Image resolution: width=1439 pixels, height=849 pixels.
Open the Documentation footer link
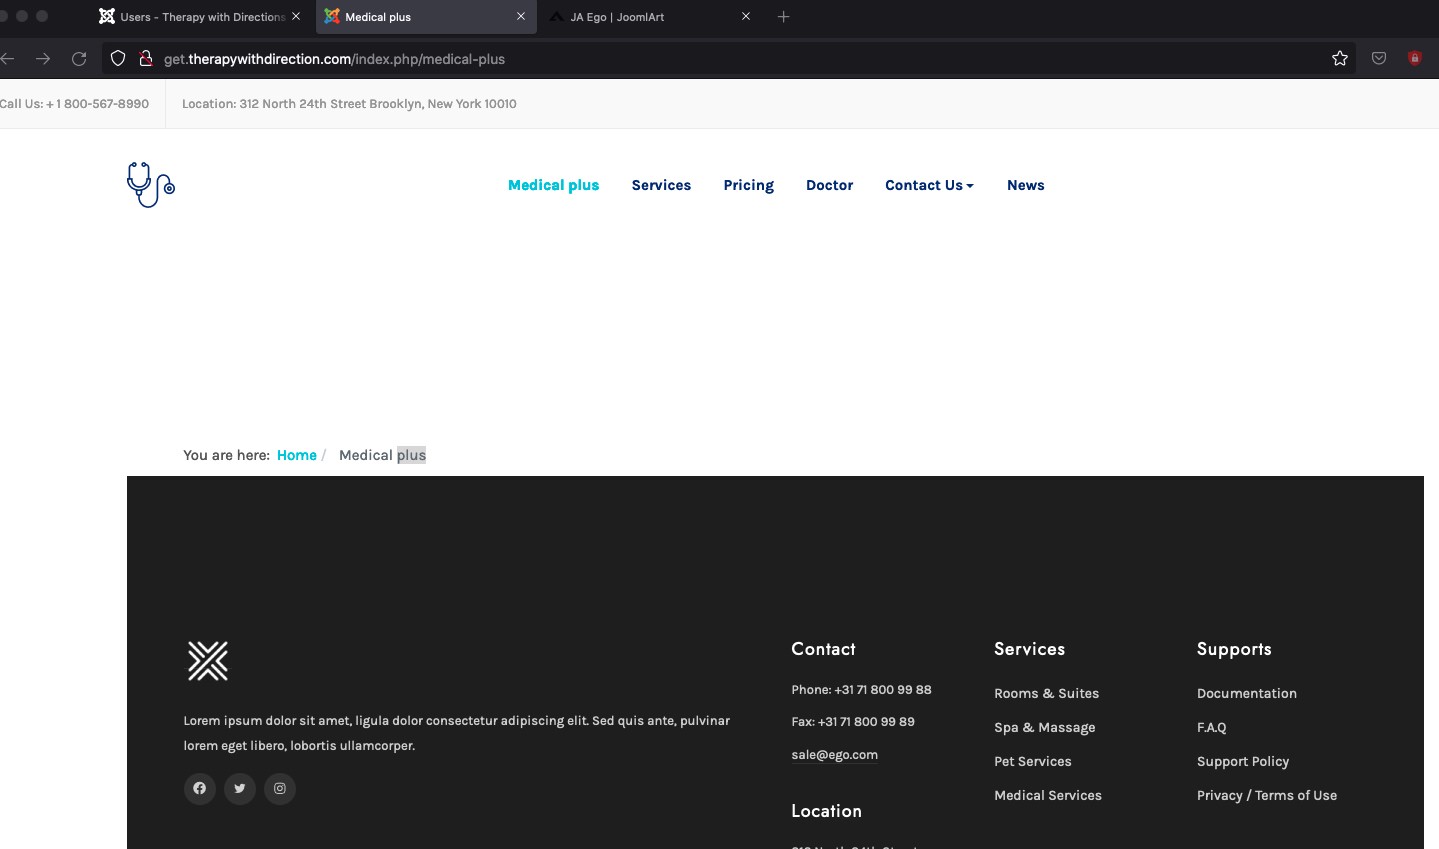coord(1247,693)
